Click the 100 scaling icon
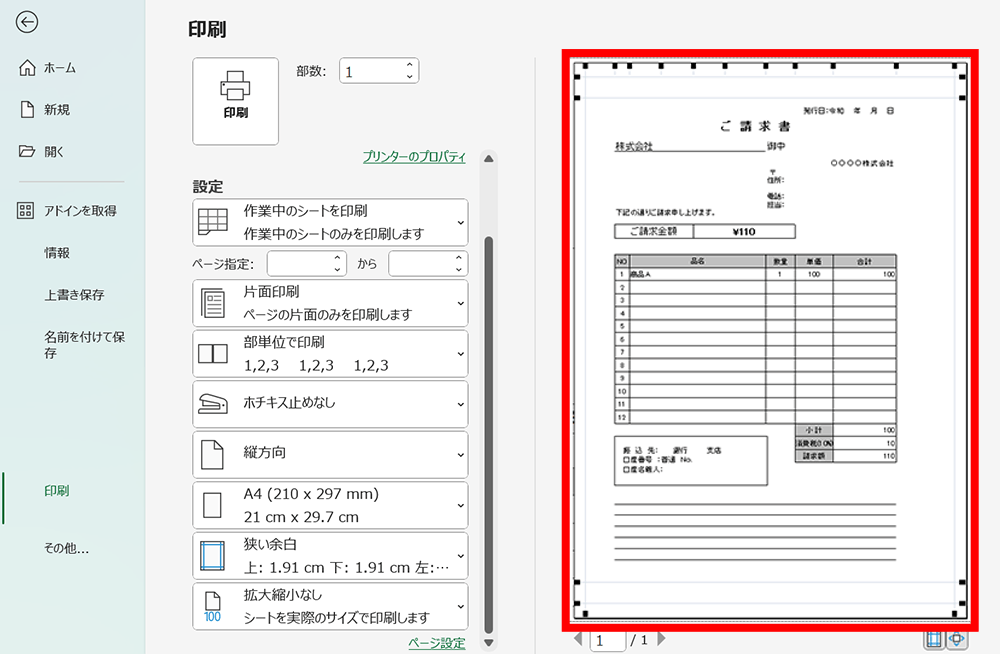The height and width of the screenshot is (654, 1000). 212,607
